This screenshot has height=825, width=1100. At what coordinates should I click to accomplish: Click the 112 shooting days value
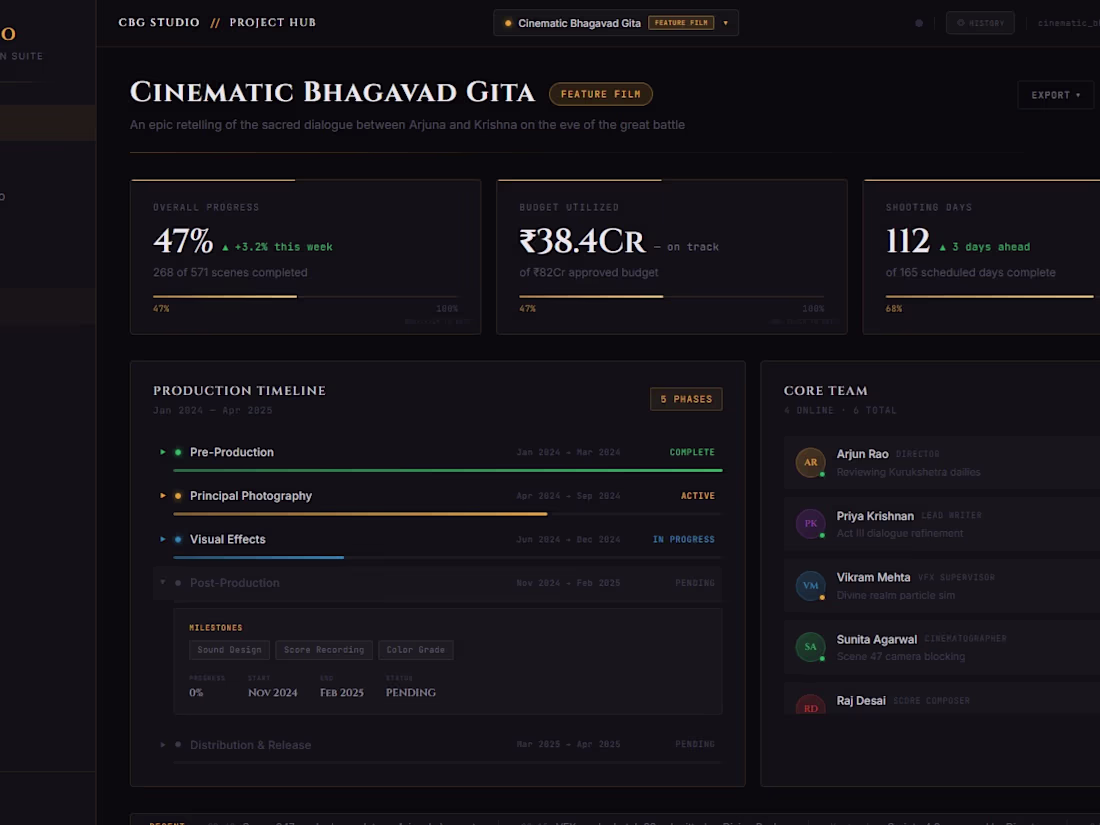click(x=908, y=241)
